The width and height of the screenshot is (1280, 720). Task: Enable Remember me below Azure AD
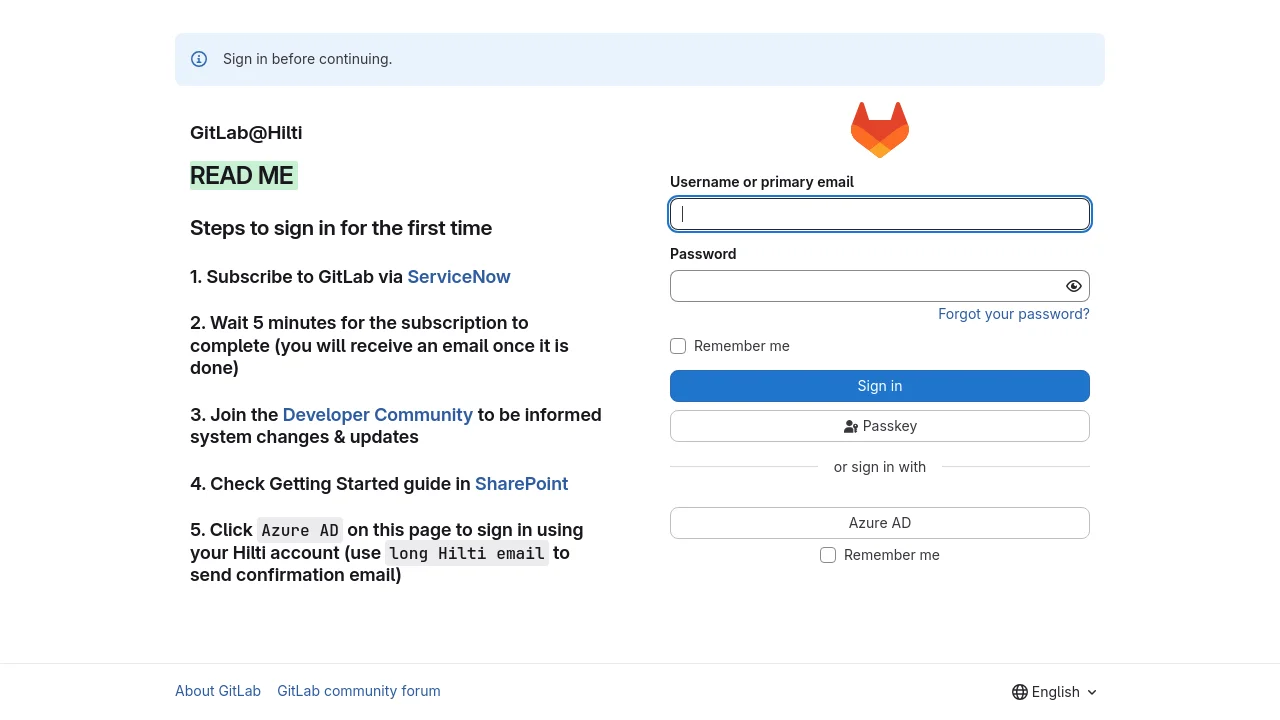(828, 555)
